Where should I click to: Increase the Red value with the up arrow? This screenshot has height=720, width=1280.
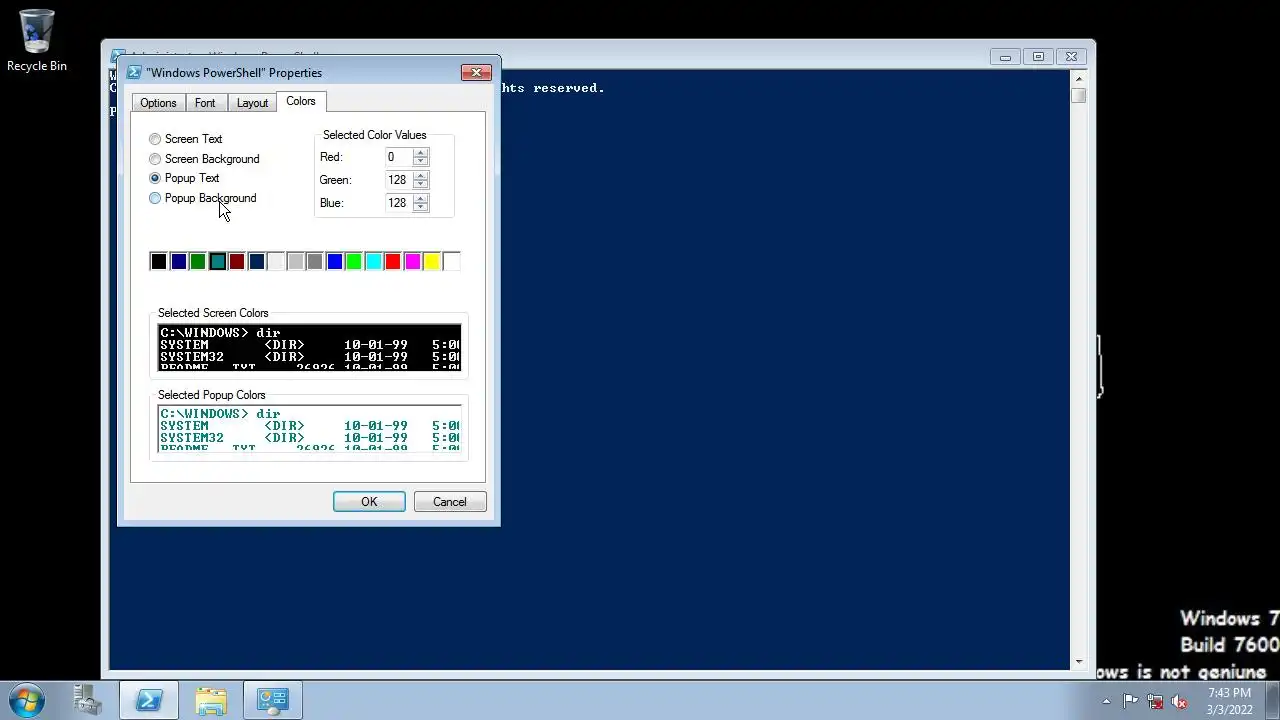(x=421, y=153)
